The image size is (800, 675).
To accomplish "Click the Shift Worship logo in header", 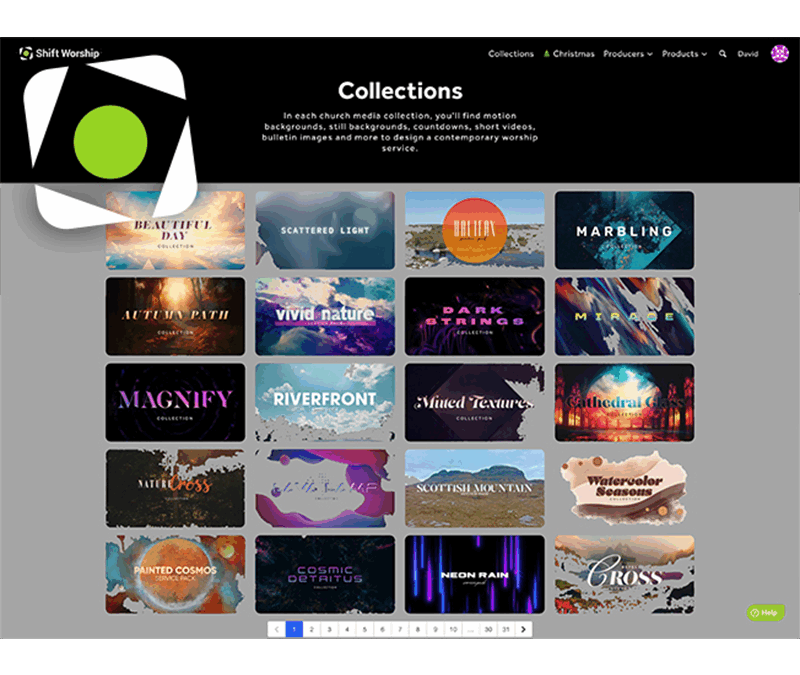I will tap(59, 53).
